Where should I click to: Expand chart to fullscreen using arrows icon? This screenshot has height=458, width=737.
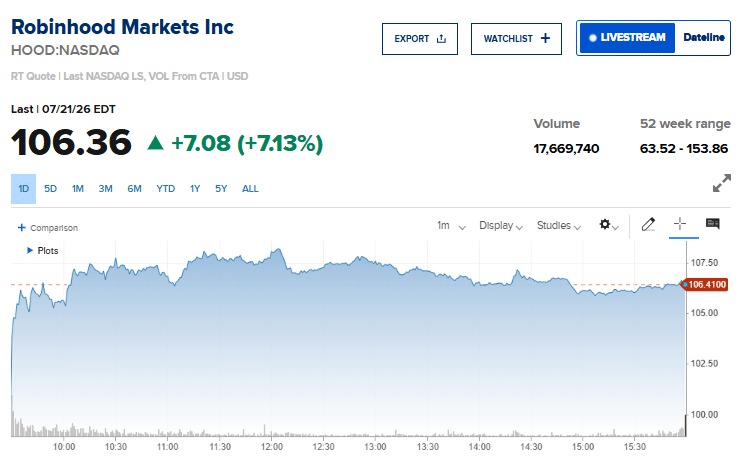721,183
